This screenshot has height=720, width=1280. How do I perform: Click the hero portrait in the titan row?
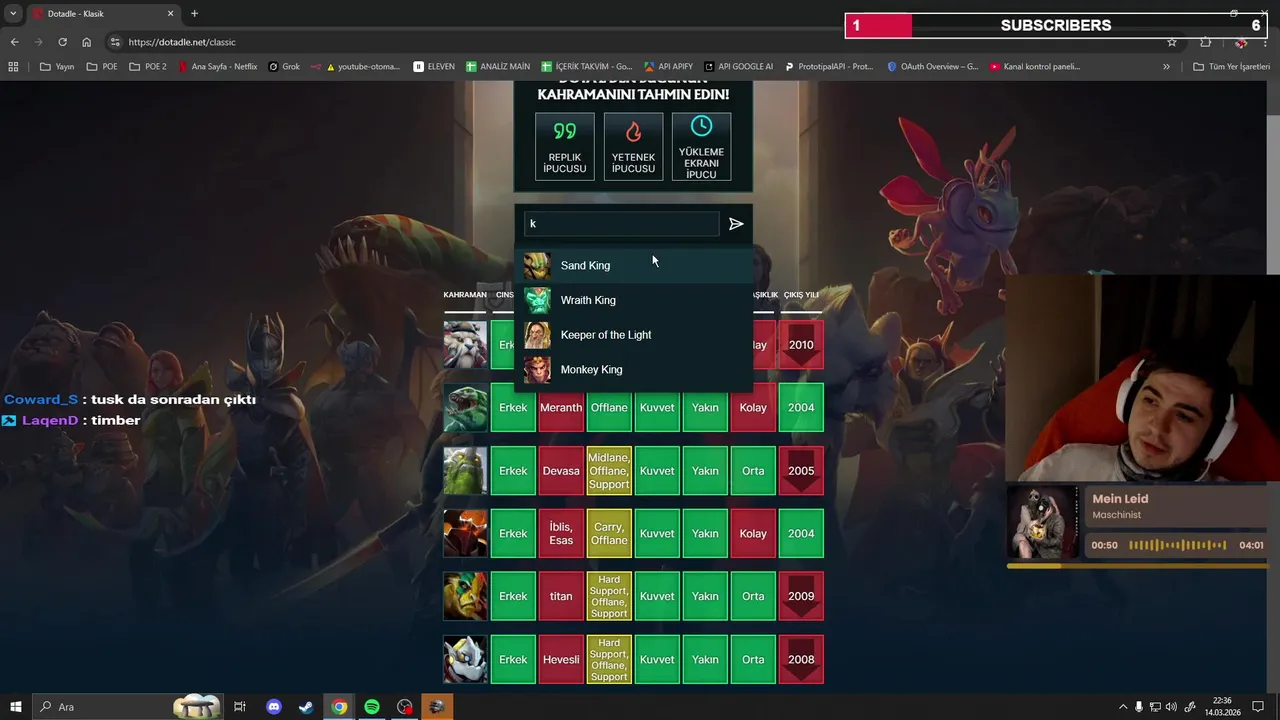pos(465,596)
